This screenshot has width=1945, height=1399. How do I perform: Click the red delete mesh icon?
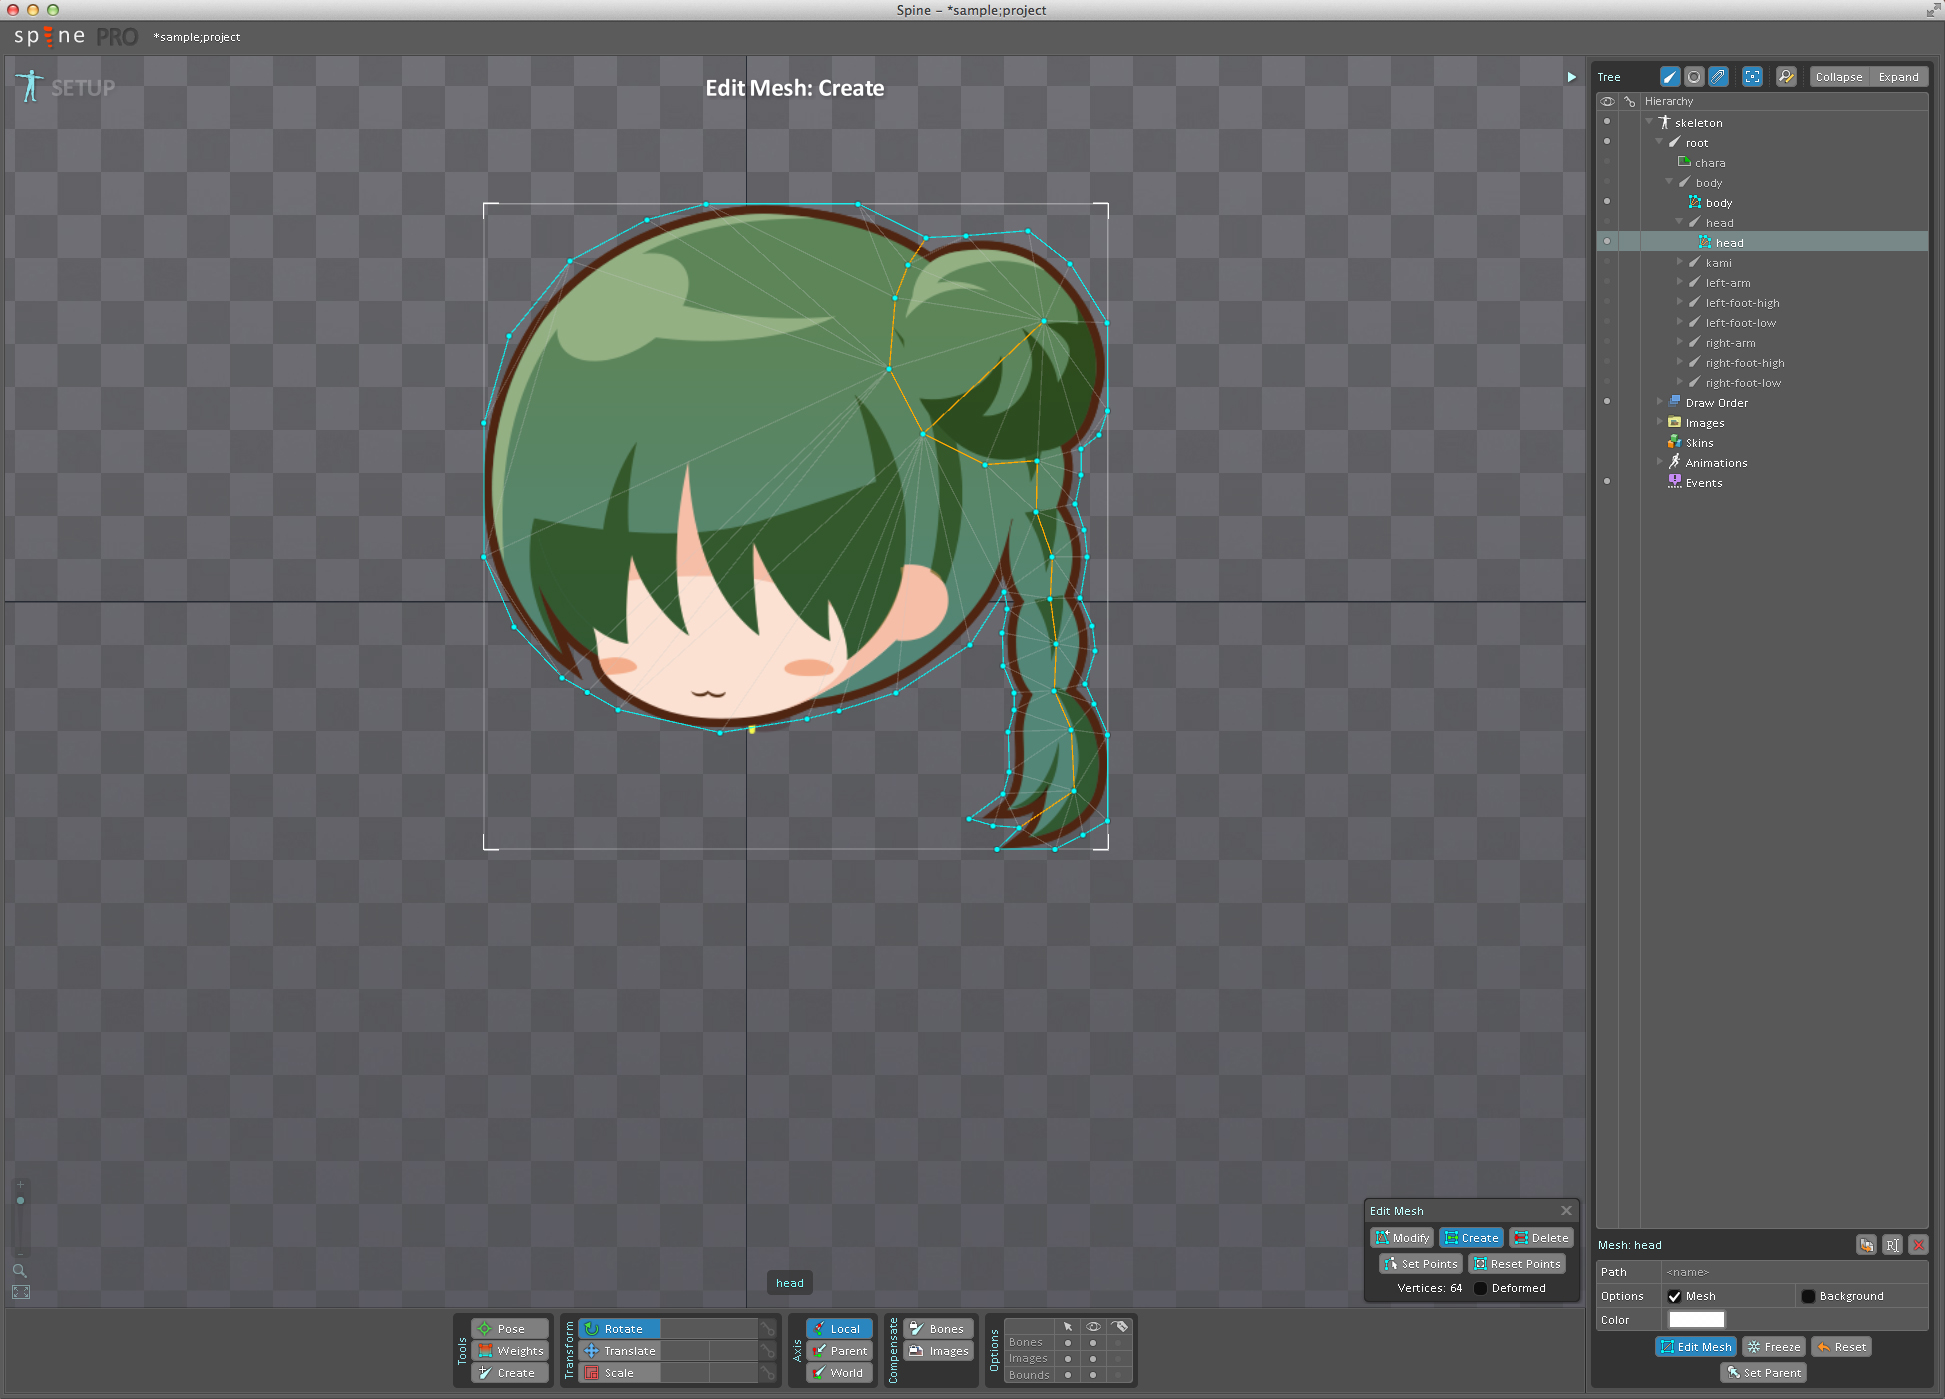point(1918,1245)
